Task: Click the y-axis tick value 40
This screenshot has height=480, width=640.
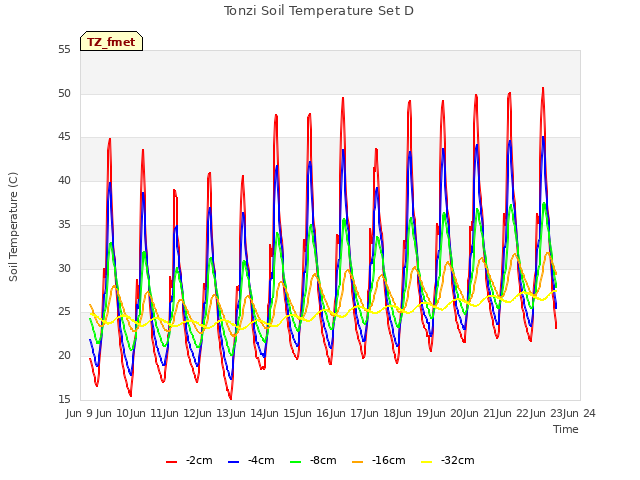Action: tap(64, 180)
